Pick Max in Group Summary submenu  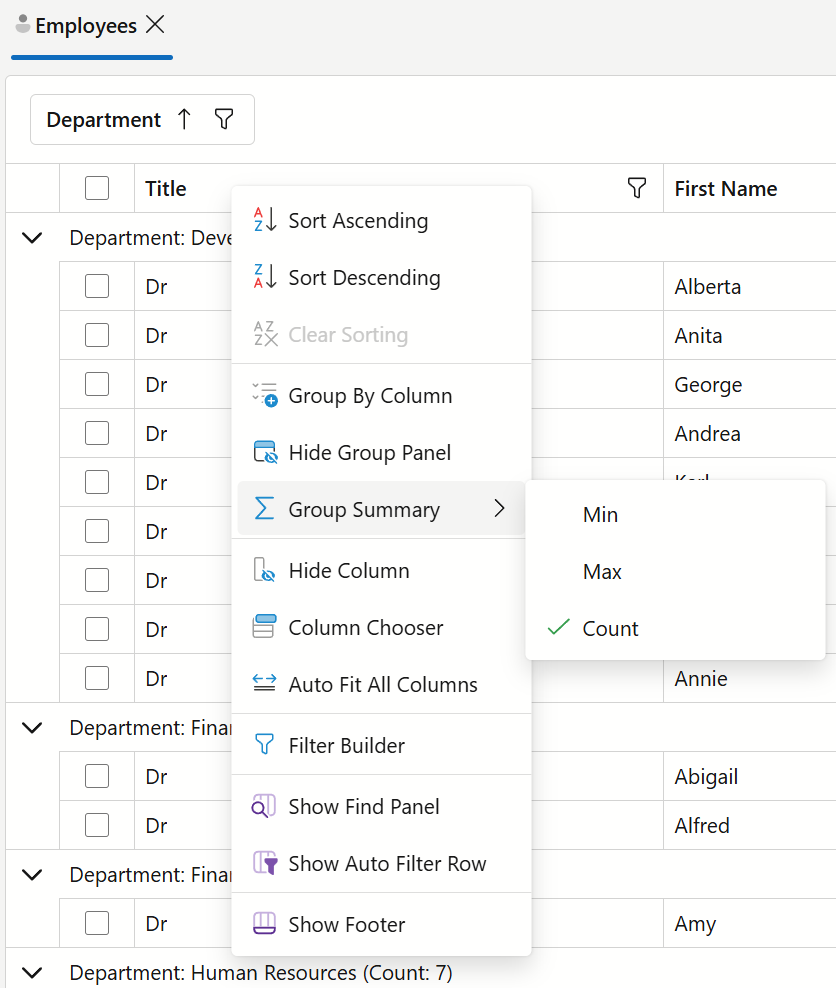pos(675,572)
